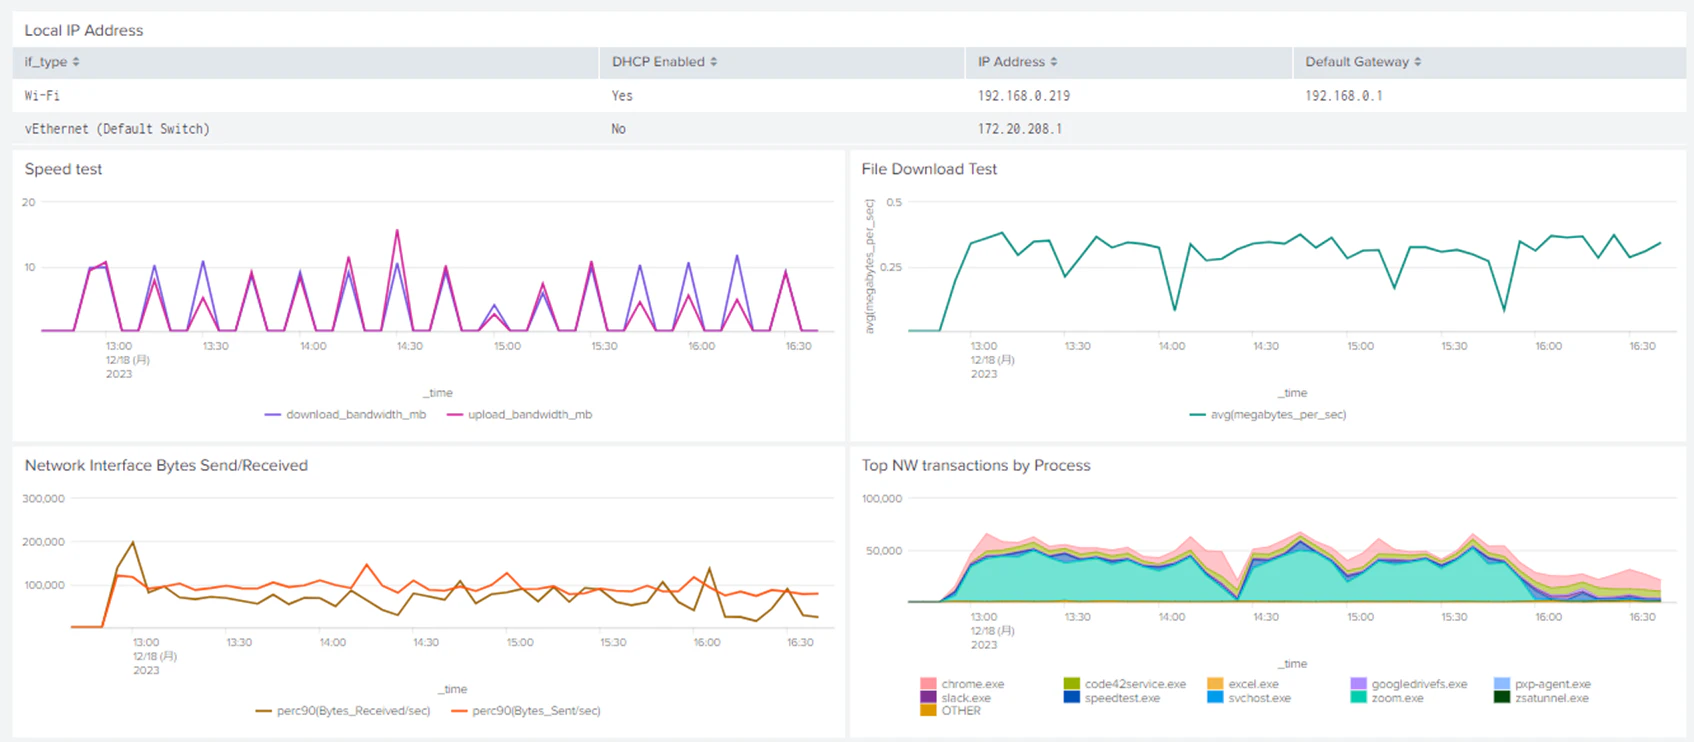Click OTHER legend swatch
This screenshot has width=1694, height=742.
[928, 711]
